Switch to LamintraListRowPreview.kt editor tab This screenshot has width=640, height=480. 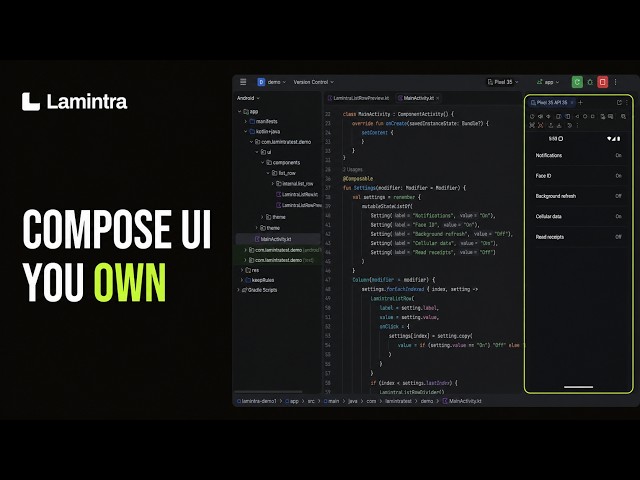(x=359, y=98)
